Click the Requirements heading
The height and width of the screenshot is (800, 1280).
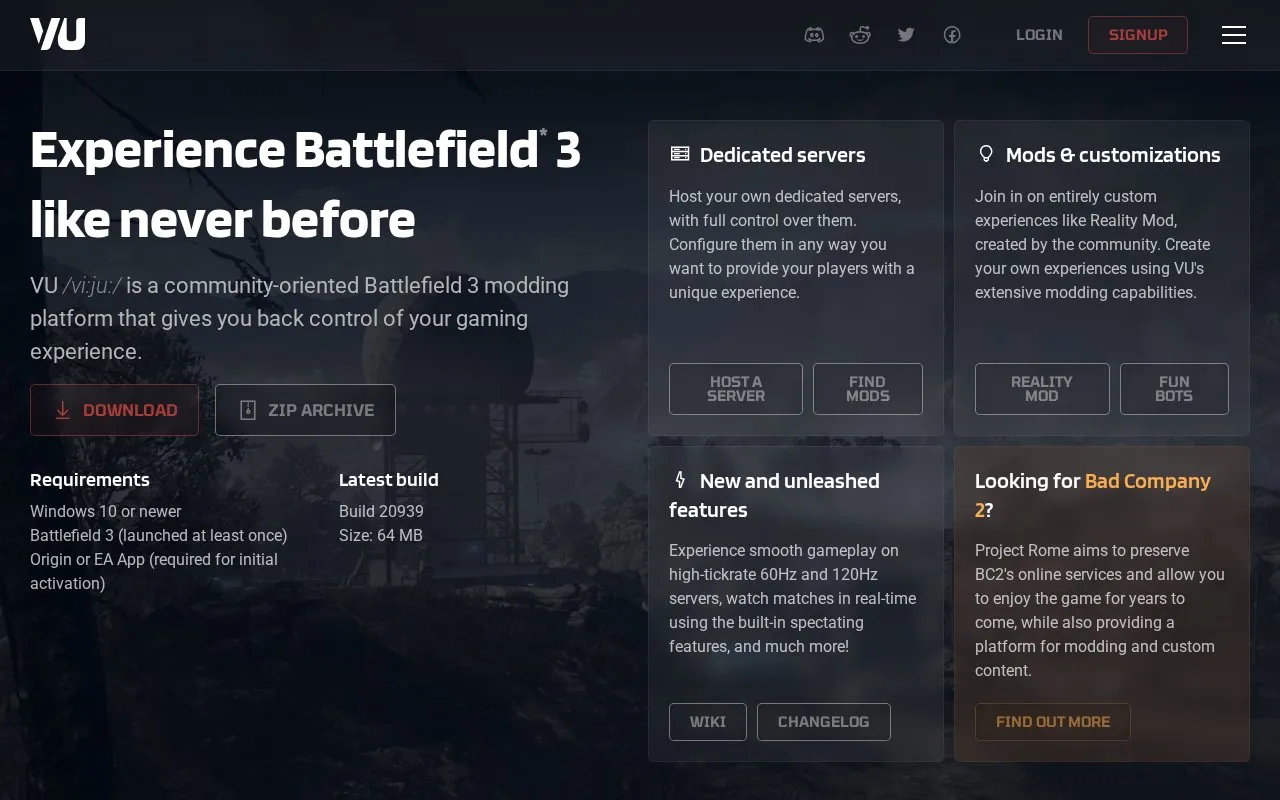pos(90,480)
